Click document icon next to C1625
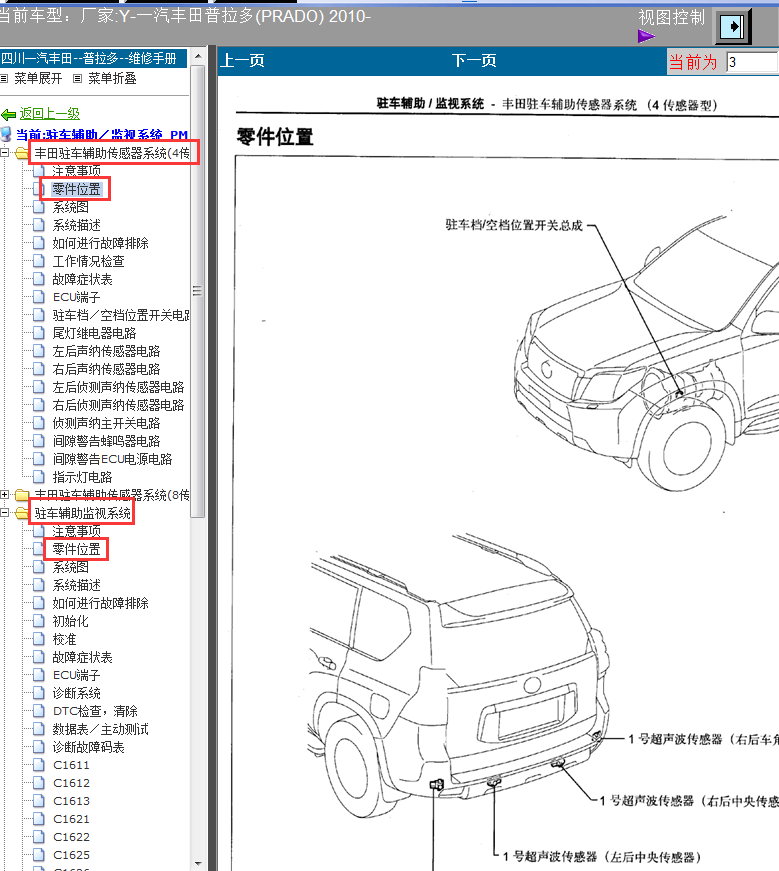This screenshot has width=779, height=871. click(x=38, y=855)
